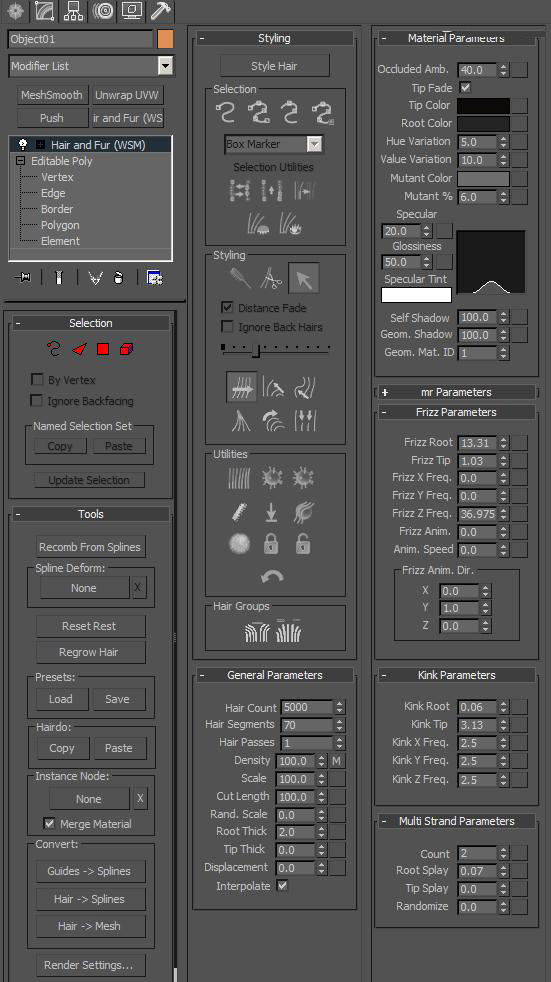
Task: Click the Style Hair button
Action: [x=274, y=66]
